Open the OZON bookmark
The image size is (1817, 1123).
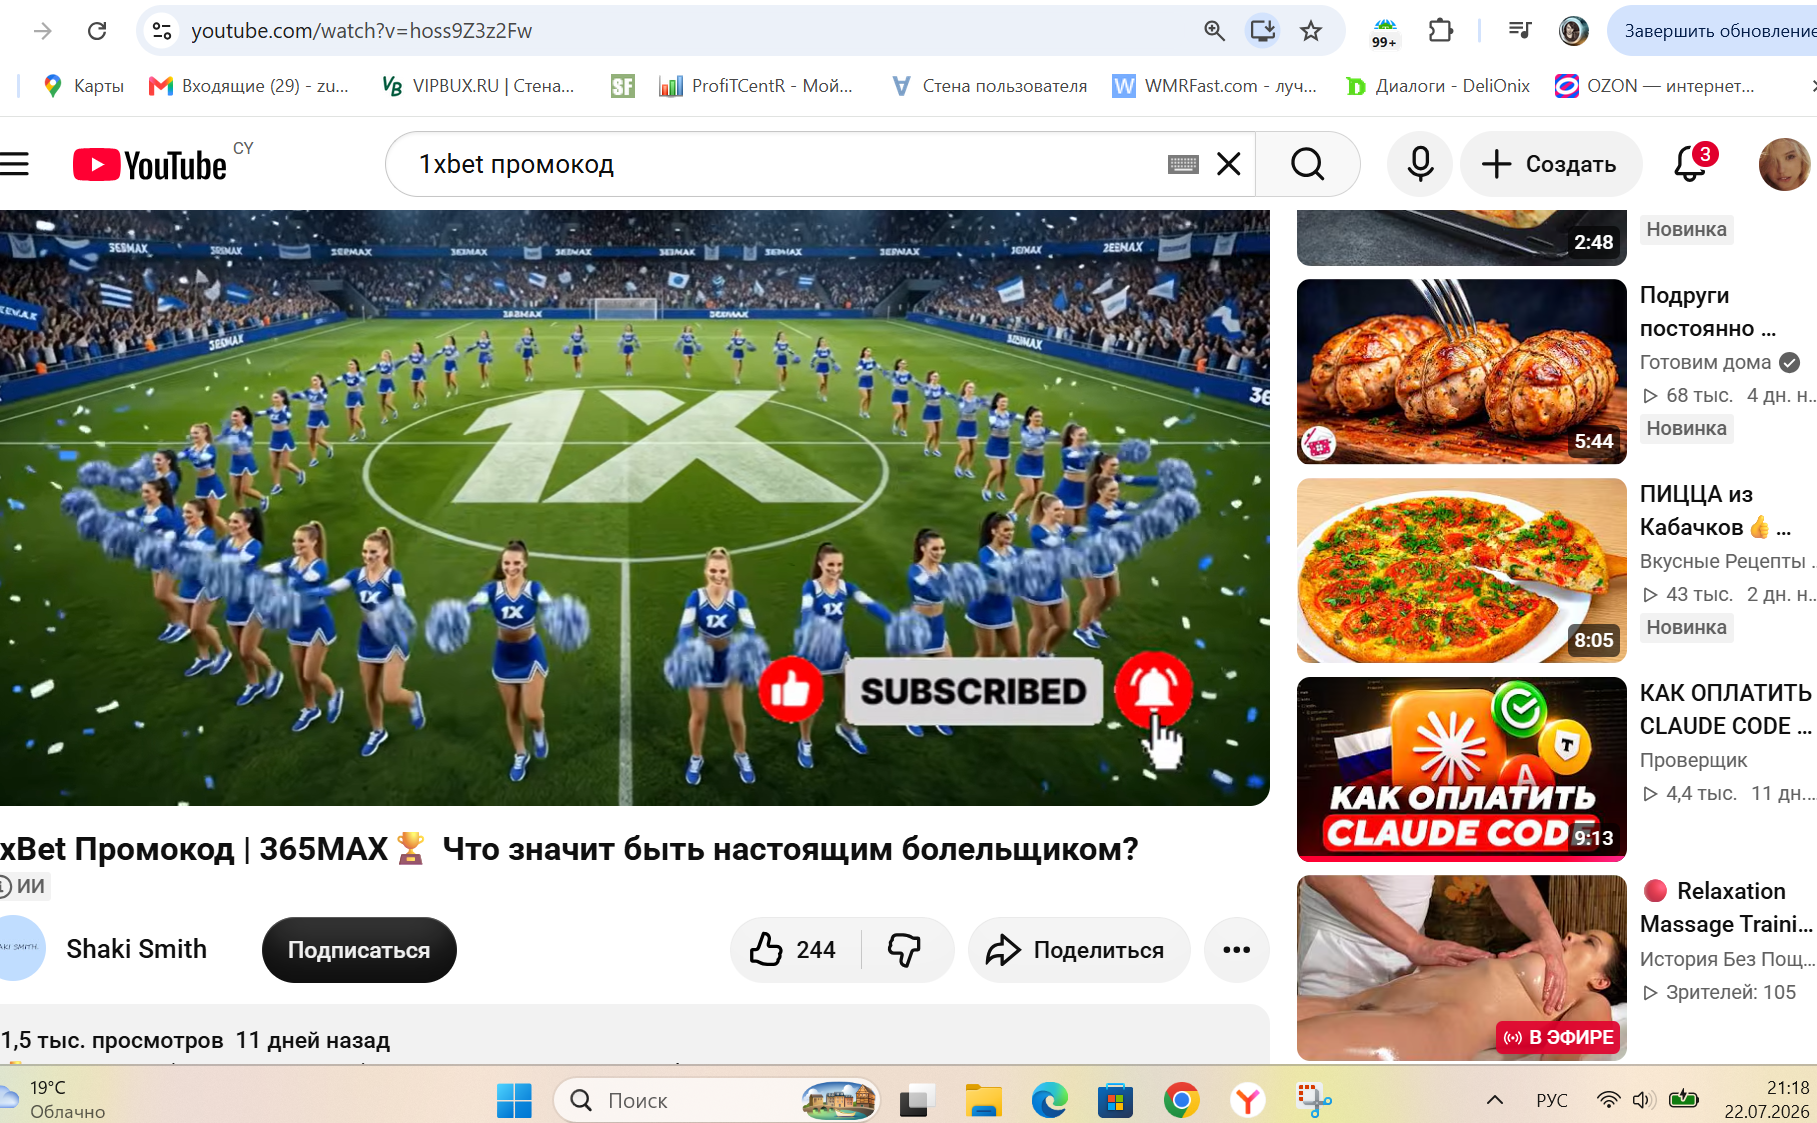point(1655,86)
